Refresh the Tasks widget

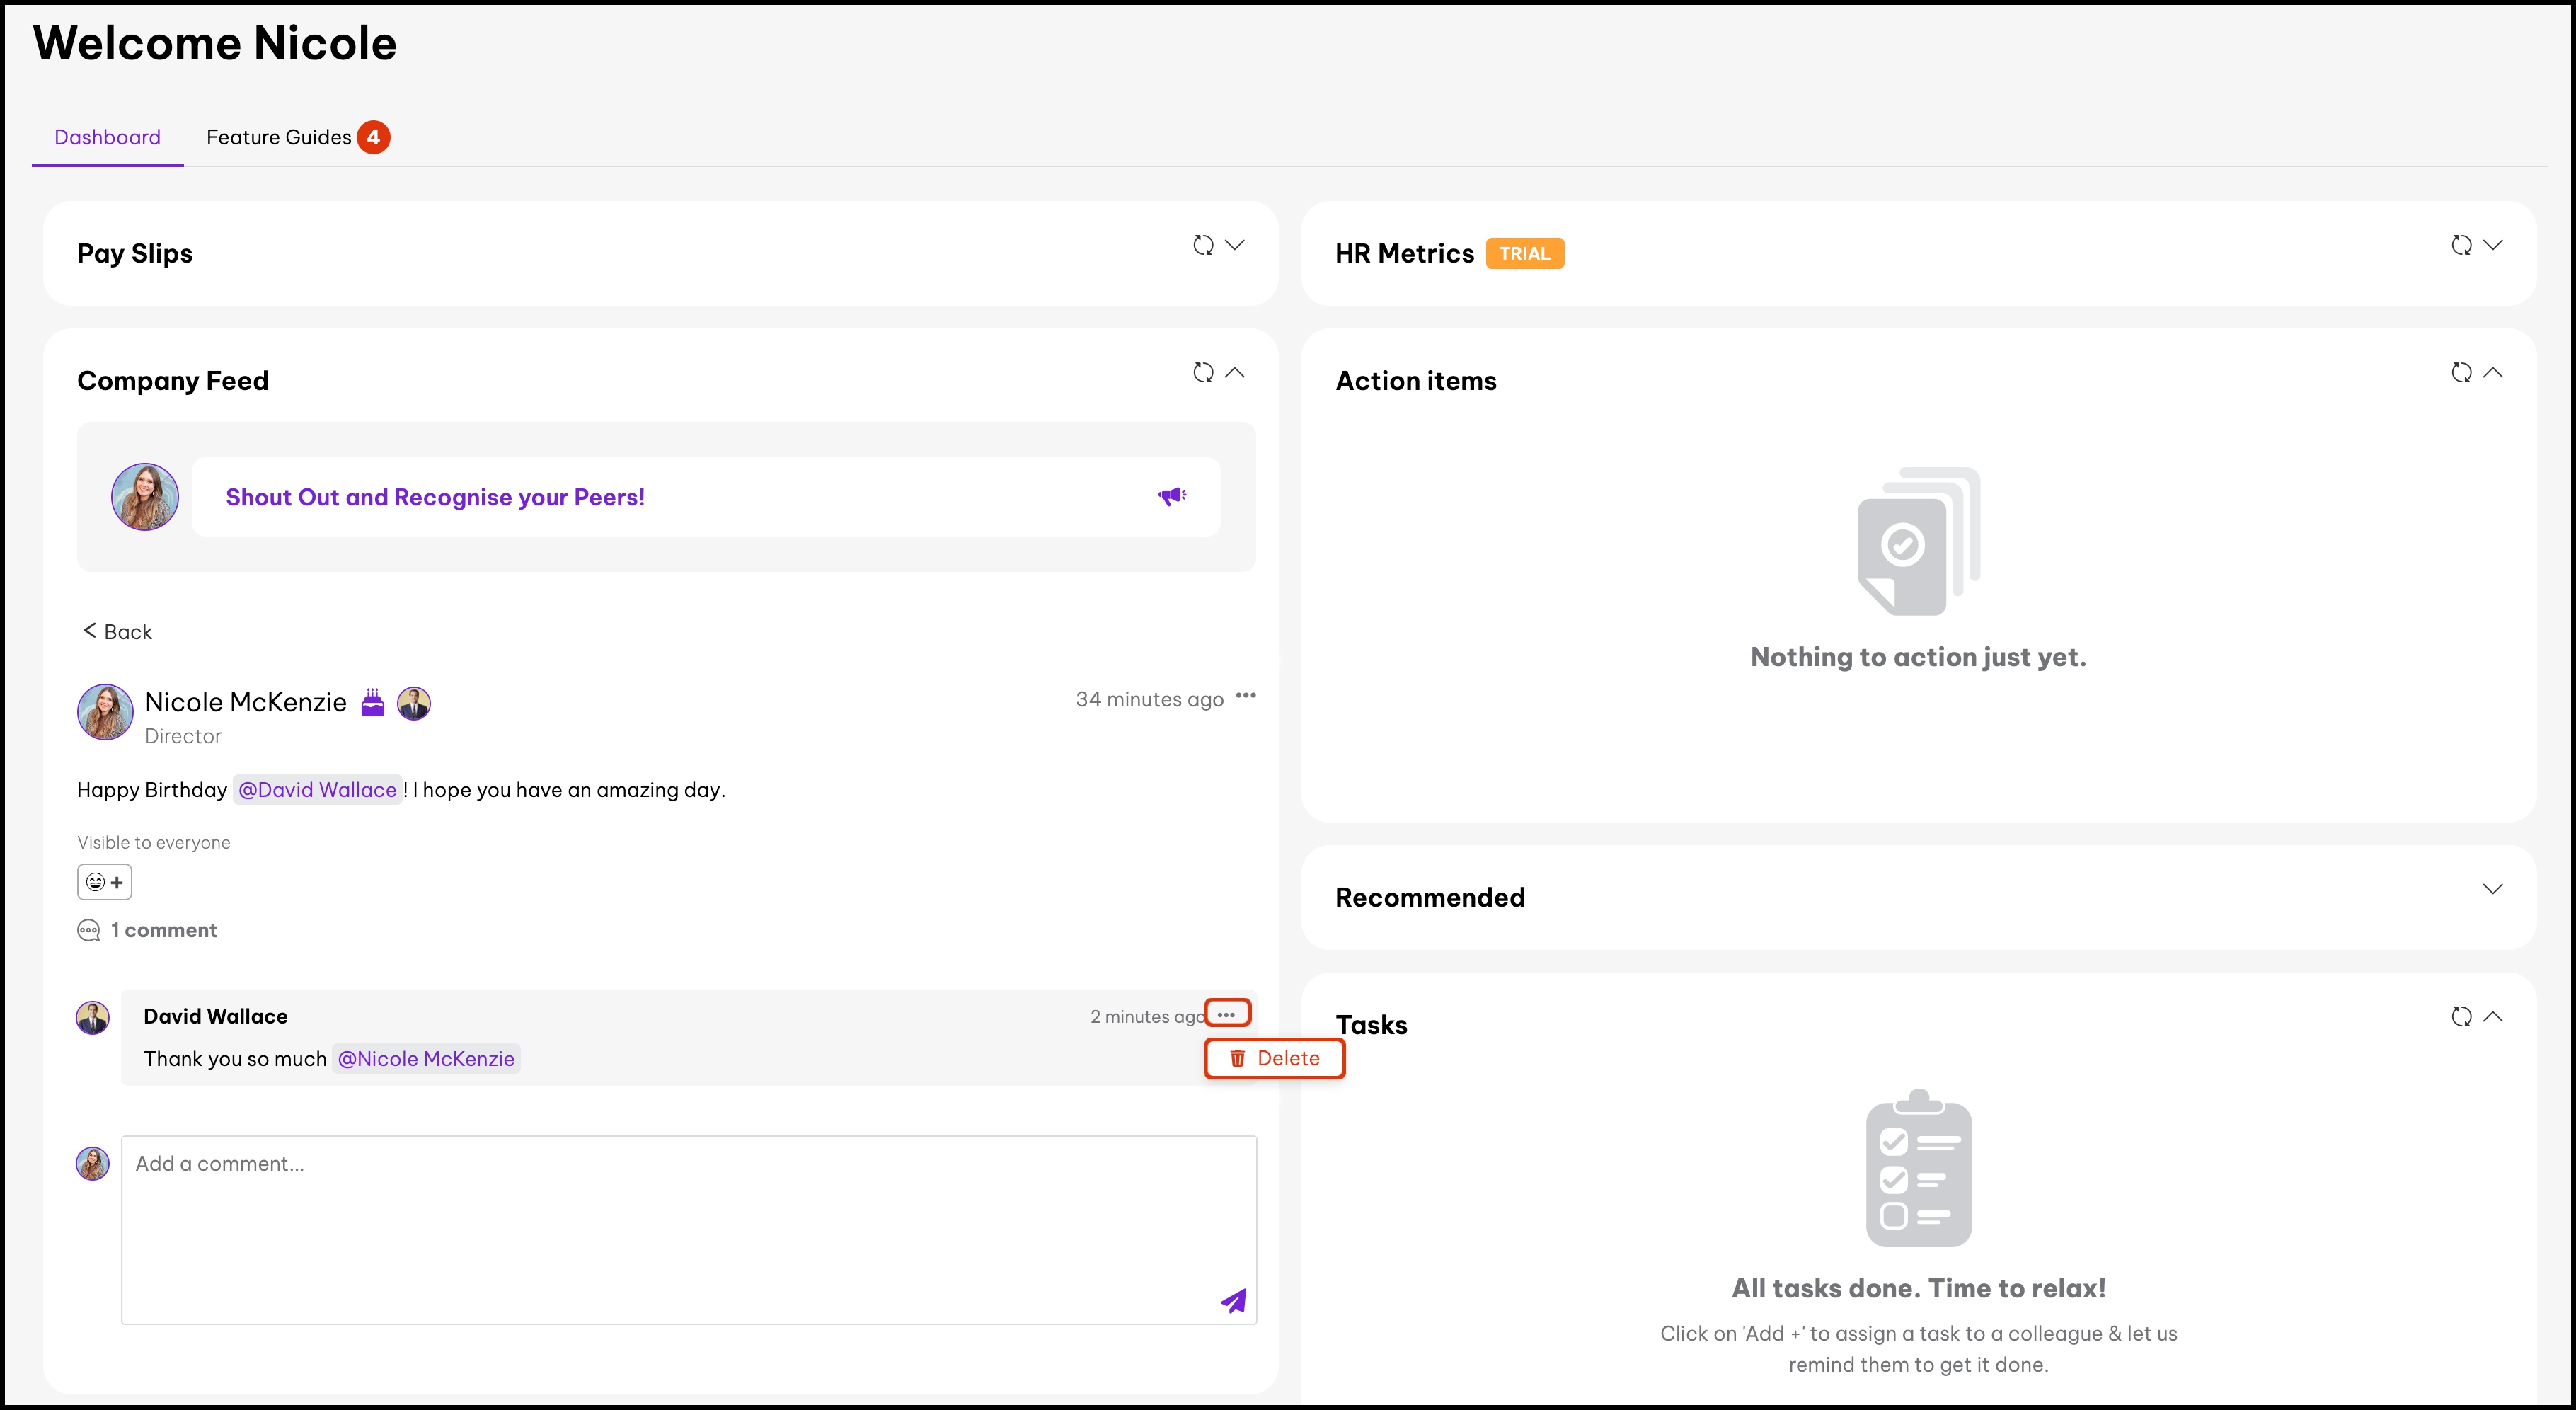pos(2461,1017)
